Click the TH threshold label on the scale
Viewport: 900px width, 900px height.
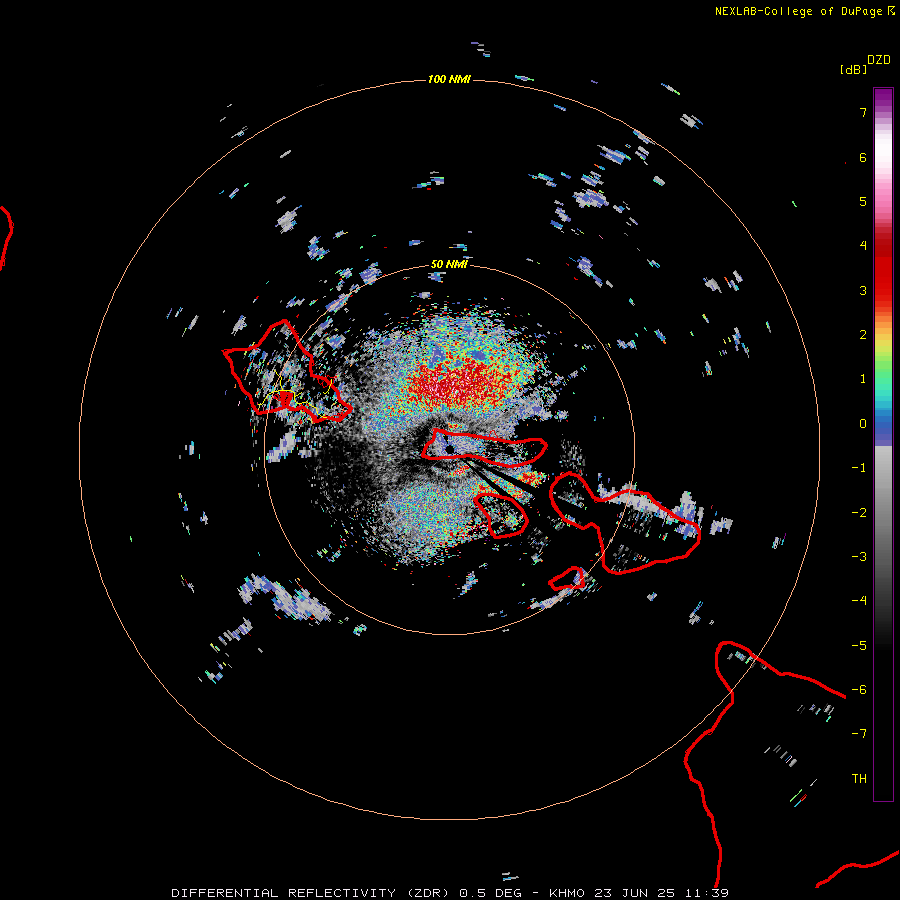[x=859, y=779]
